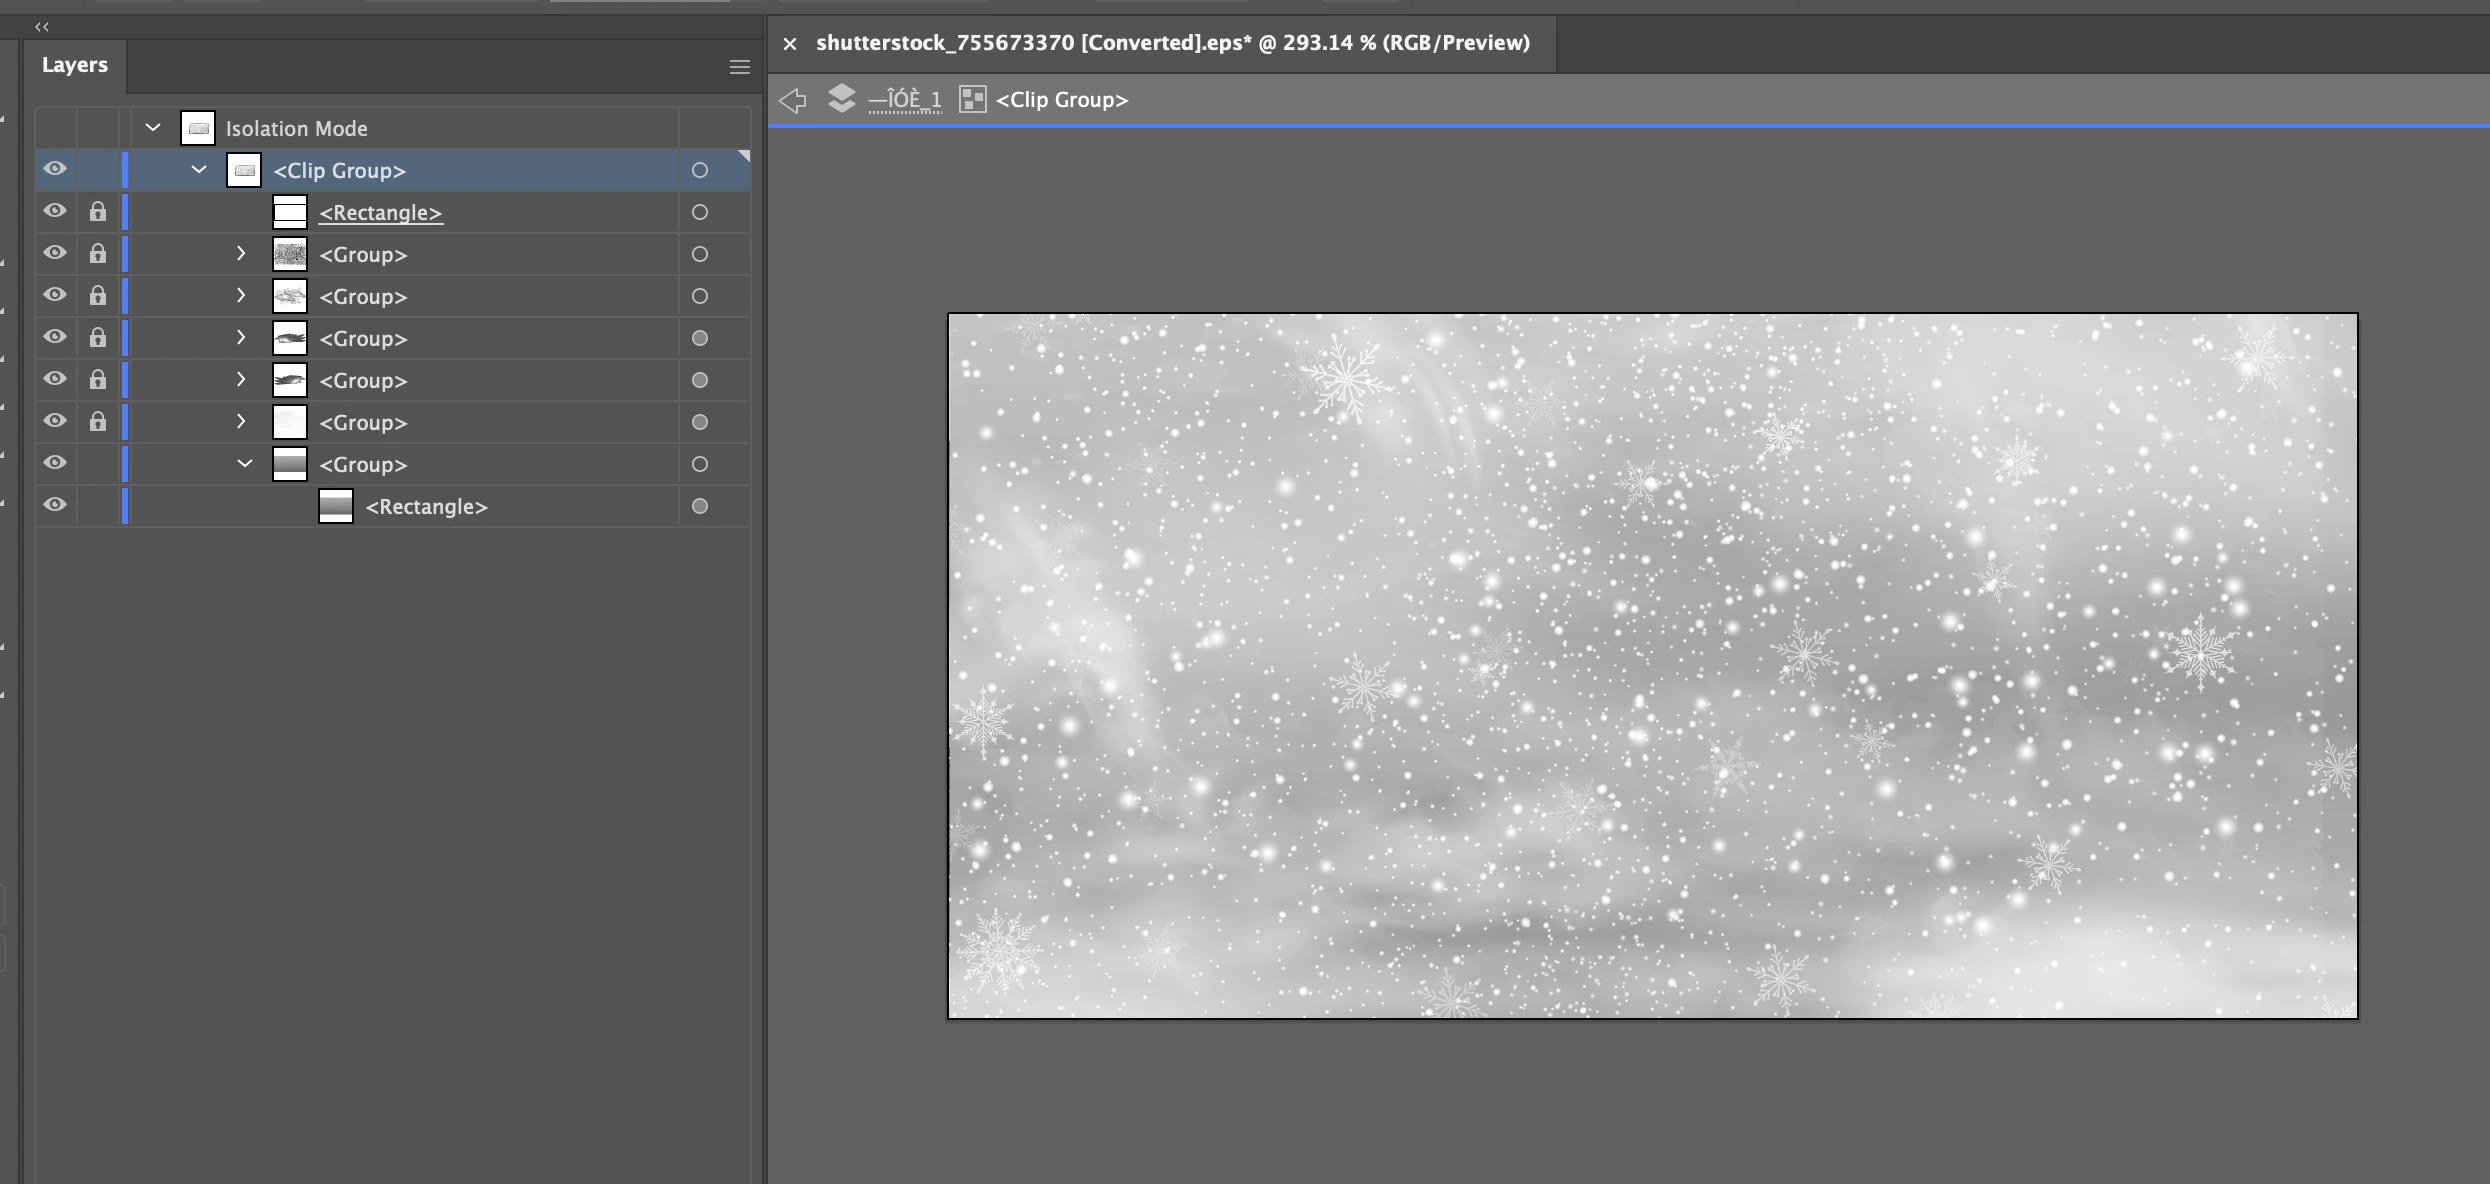The image size is (2490, 1184).
Task: Expand the first locked Group
Action: 241,254
